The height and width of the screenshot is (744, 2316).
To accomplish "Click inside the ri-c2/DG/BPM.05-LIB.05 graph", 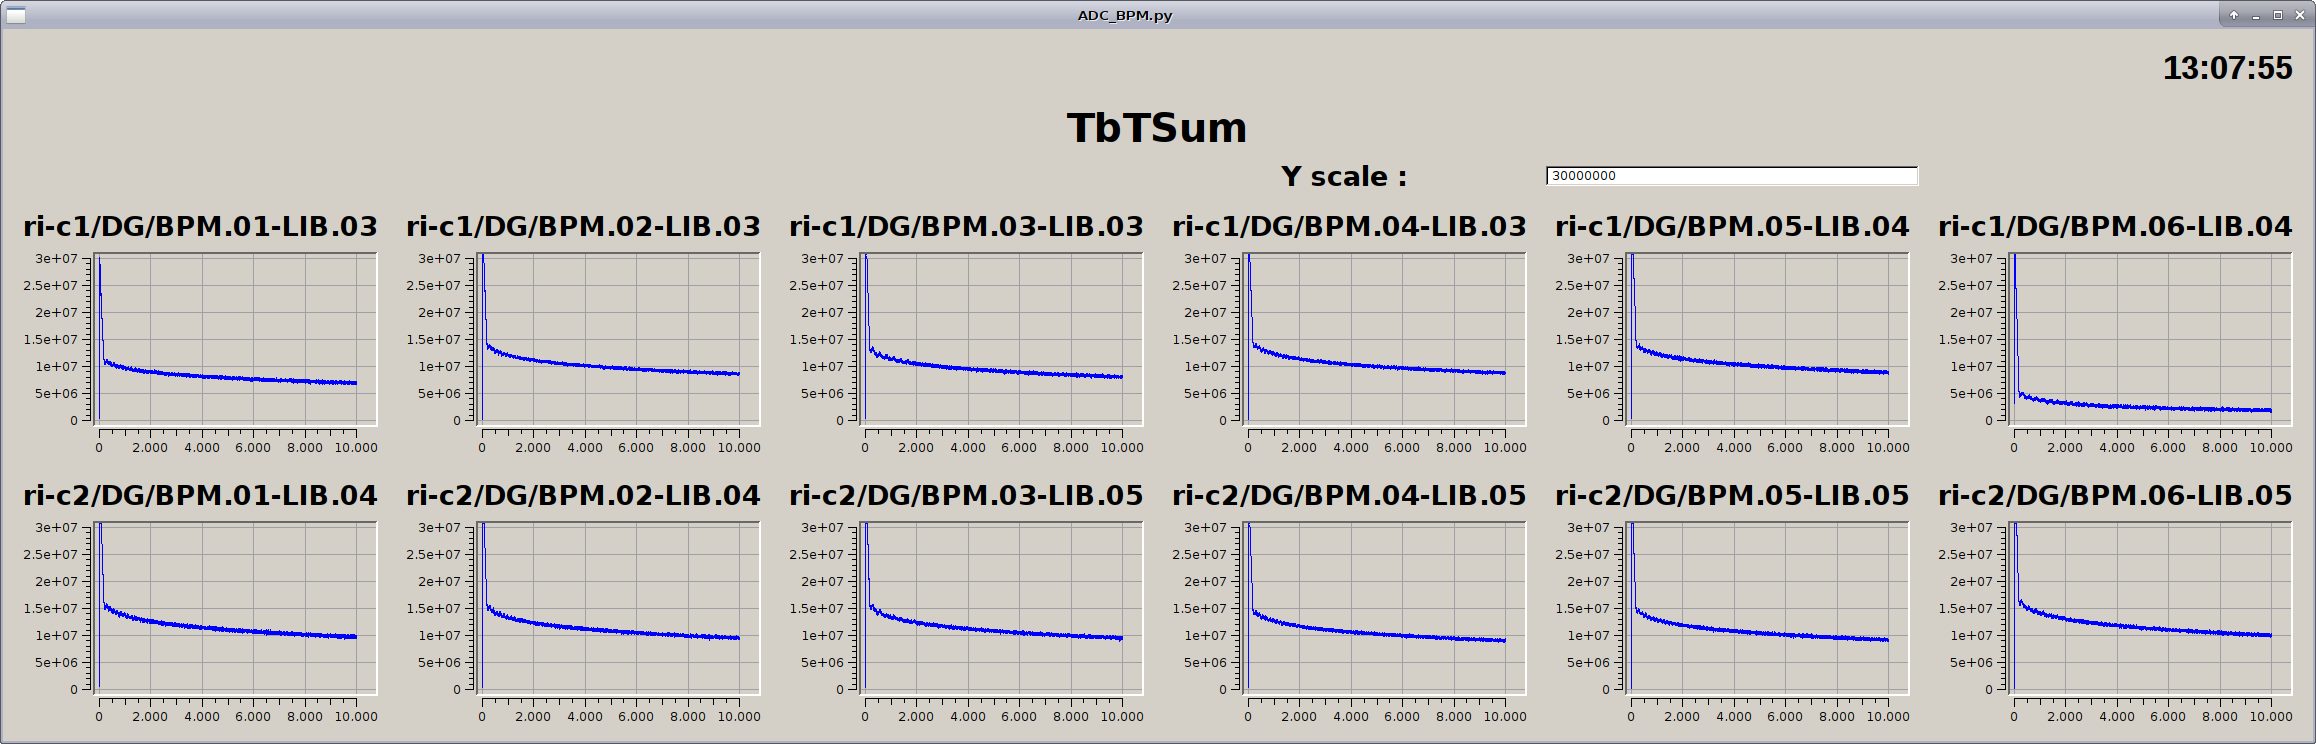I will click(1768, 607).
